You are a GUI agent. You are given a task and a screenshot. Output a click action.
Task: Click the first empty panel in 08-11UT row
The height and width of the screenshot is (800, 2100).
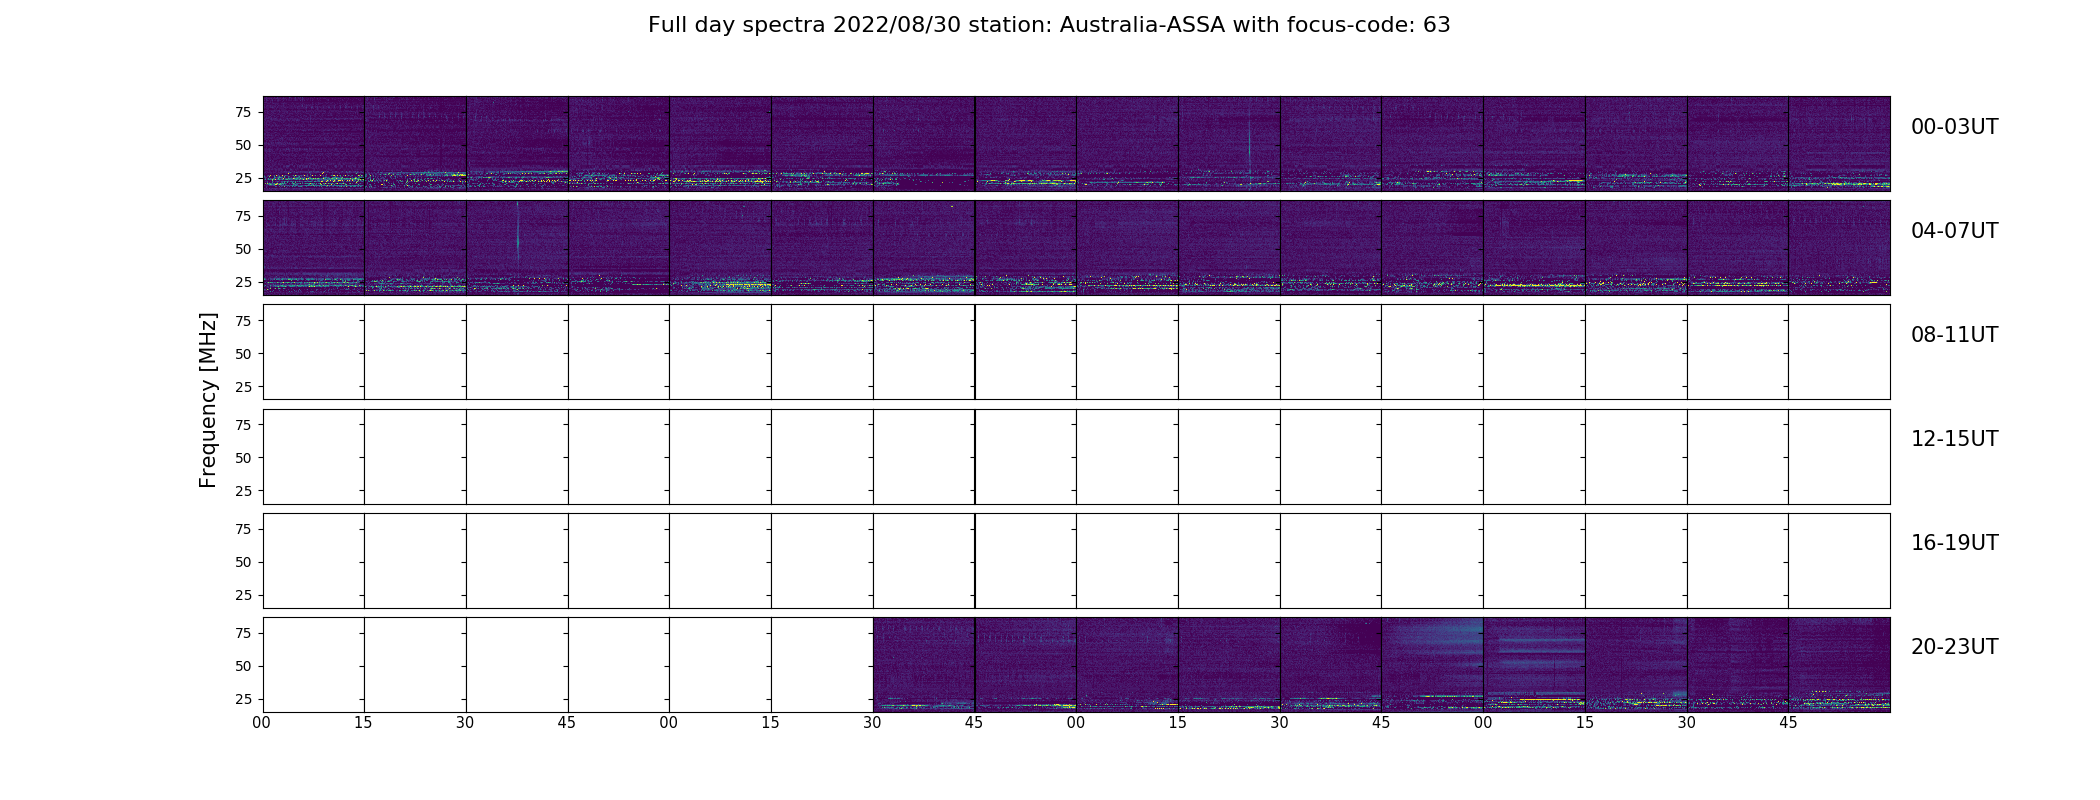point(314,352)
